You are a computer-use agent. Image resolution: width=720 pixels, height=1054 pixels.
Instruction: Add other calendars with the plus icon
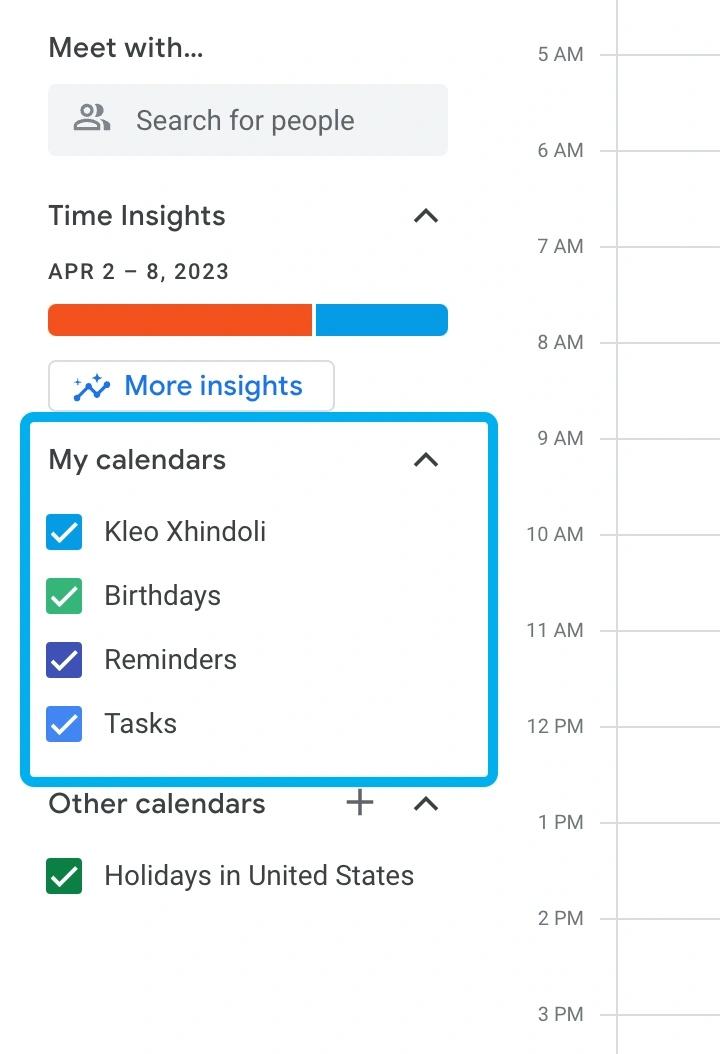pos(360,803)
